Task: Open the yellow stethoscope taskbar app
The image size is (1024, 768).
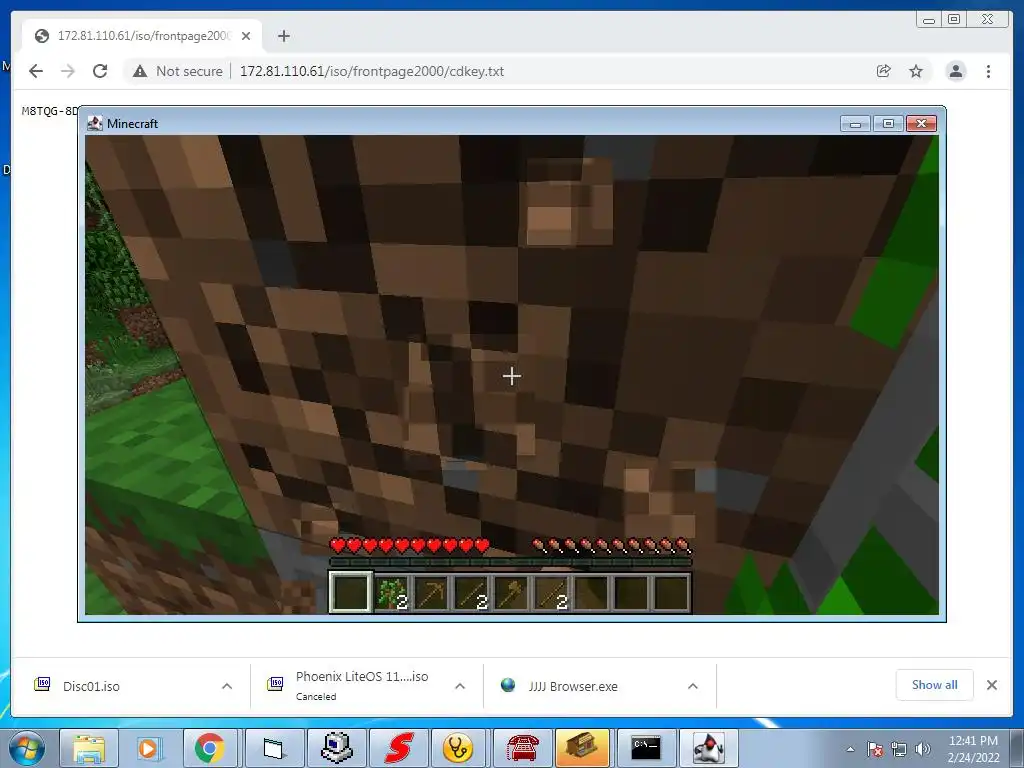Action: coord(458,748)
